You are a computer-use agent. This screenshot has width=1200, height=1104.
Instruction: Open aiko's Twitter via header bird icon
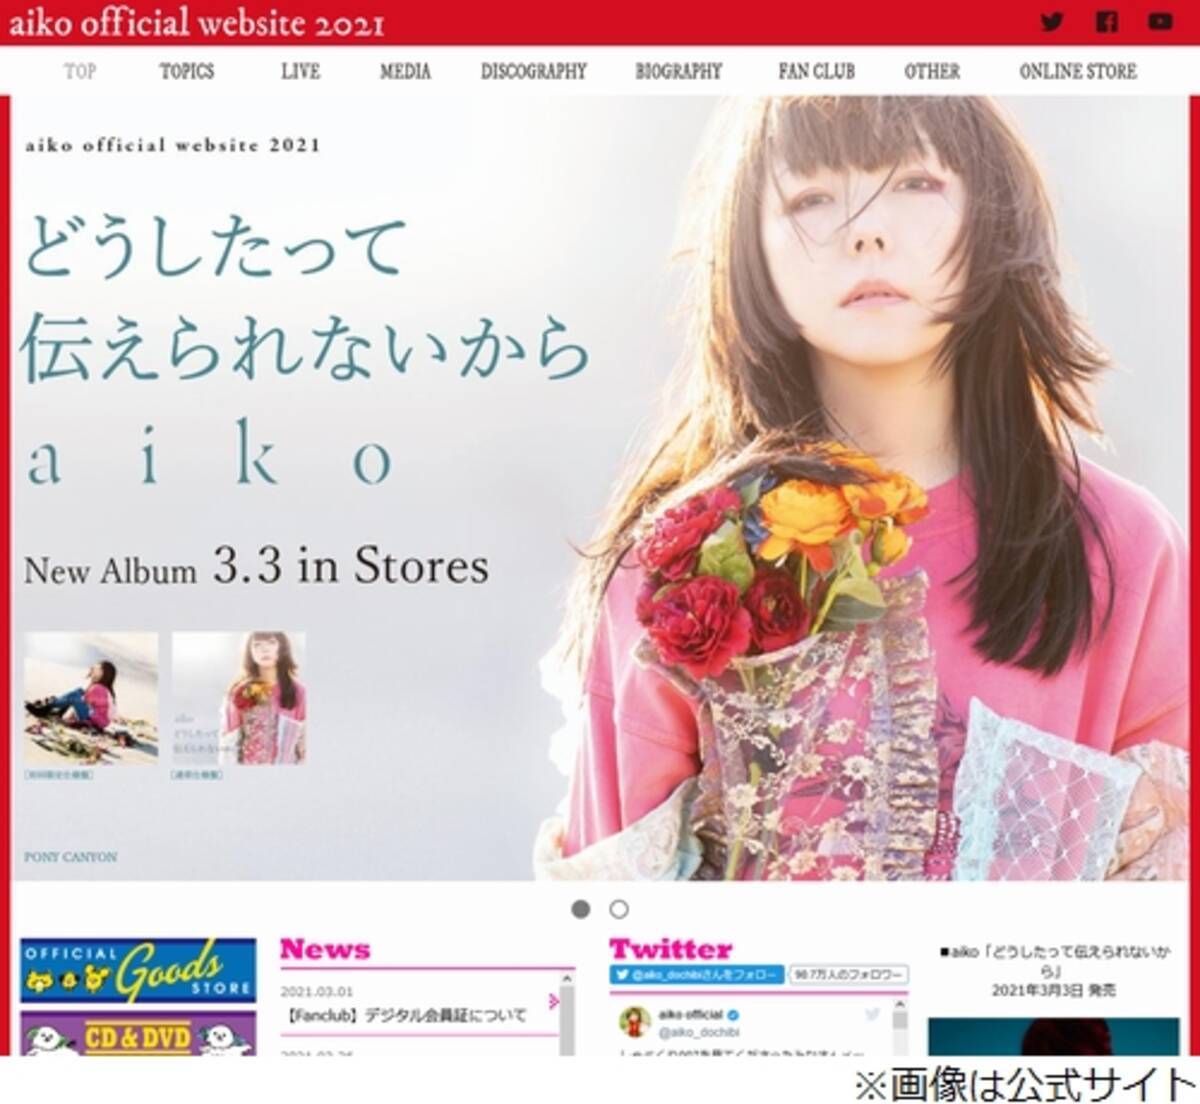[1052, 19]
